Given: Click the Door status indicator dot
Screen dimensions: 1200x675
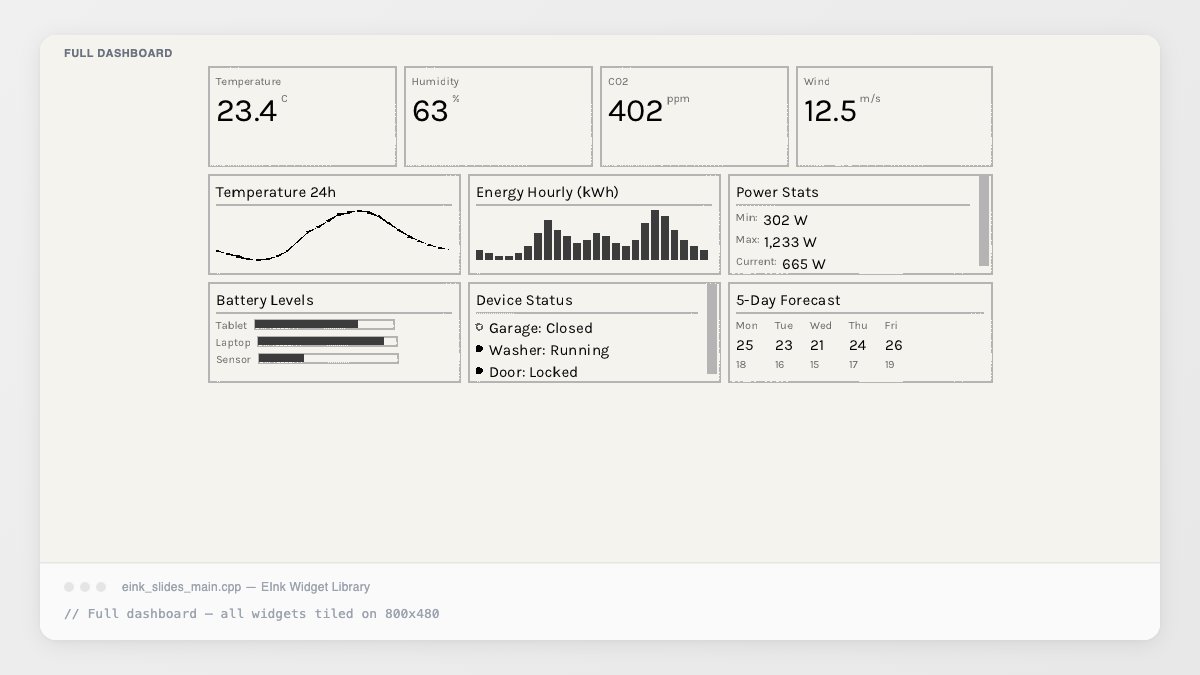Looking at the screenshot, I should pyautogui.click(x=479, y=371).
